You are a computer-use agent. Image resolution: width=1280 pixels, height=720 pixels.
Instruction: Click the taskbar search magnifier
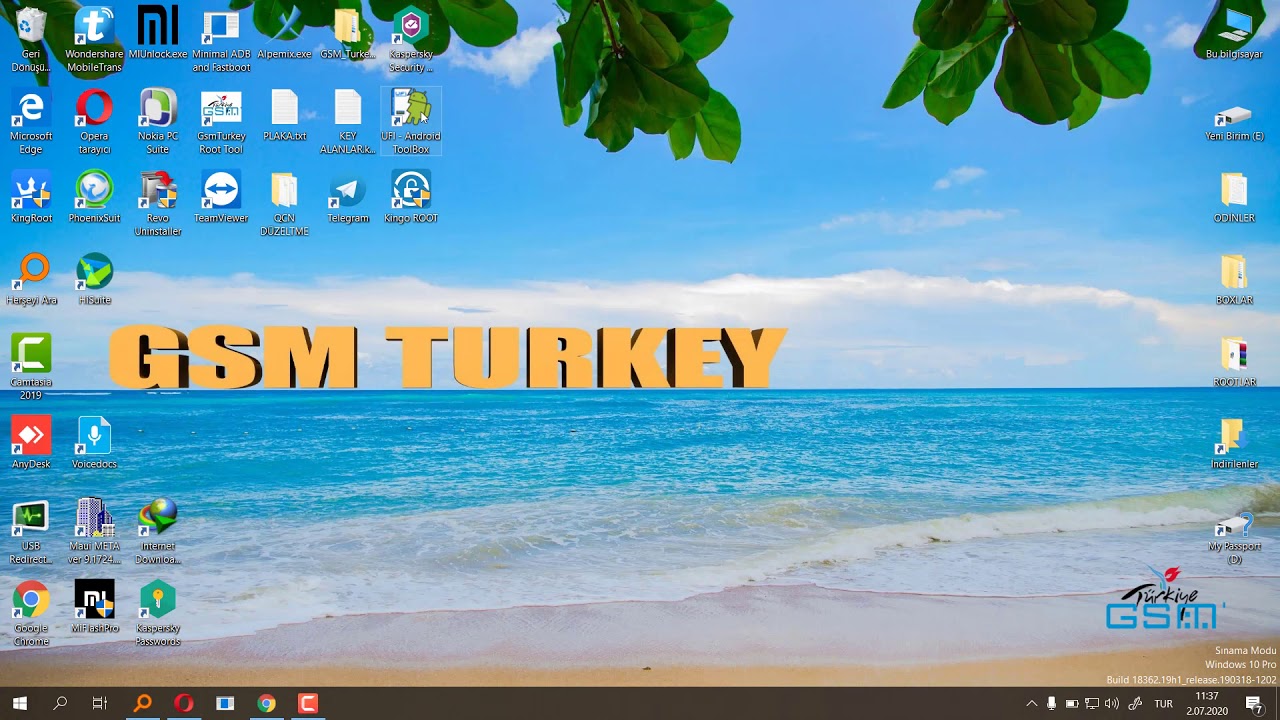(60, 703)
